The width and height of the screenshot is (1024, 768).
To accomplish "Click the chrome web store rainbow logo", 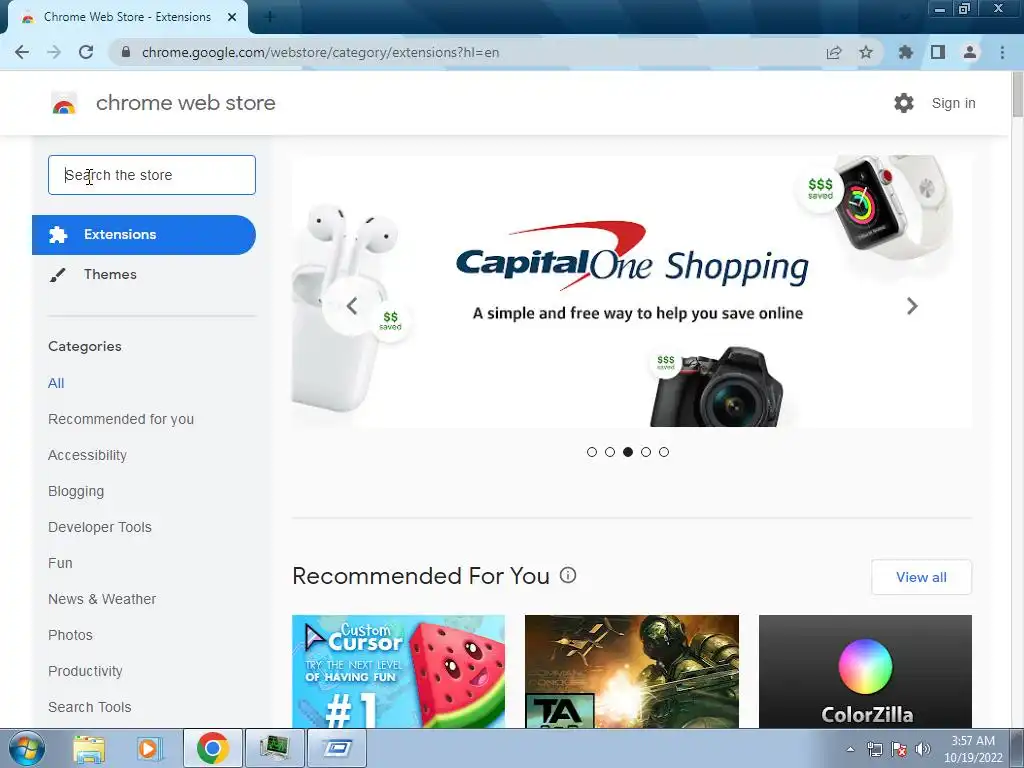I will pyautogui.click(x=64, y=103).
